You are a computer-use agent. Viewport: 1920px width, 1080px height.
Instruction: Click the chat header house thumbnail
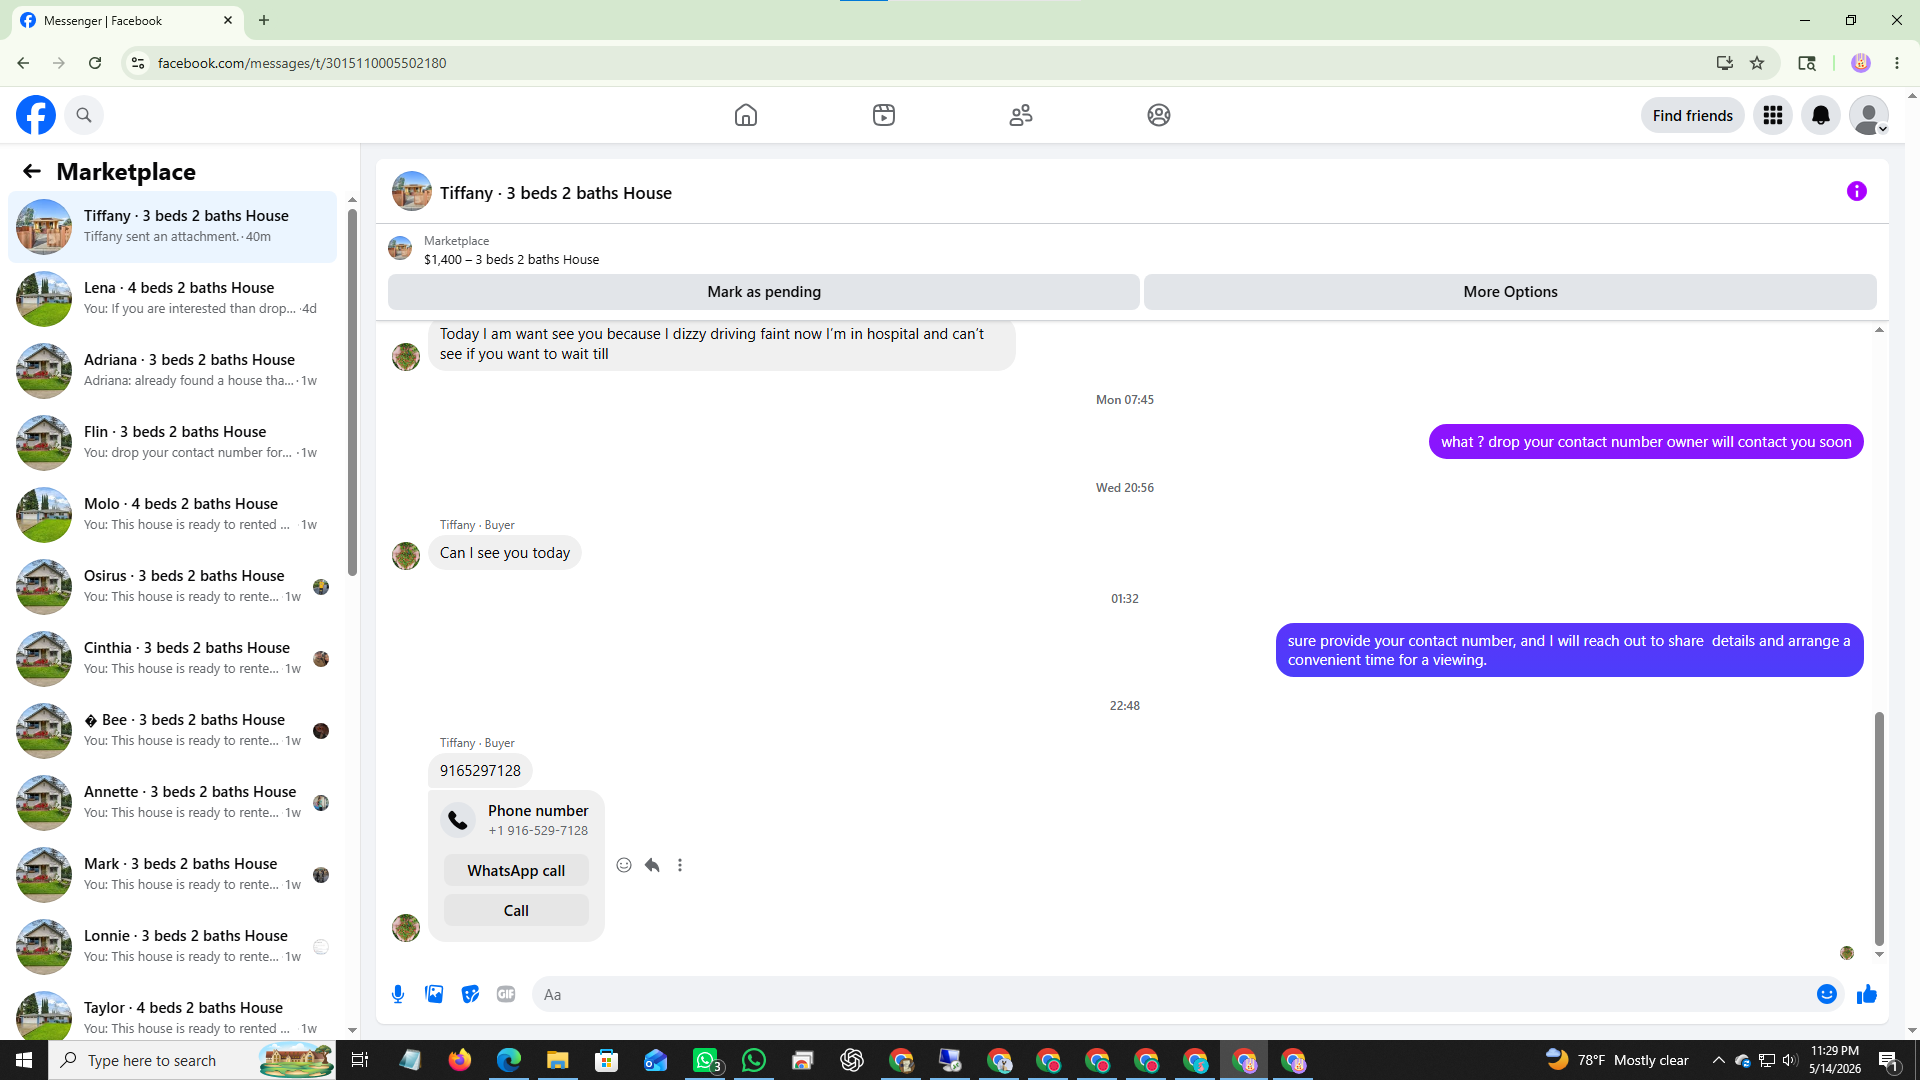click(x=412, y=192)
